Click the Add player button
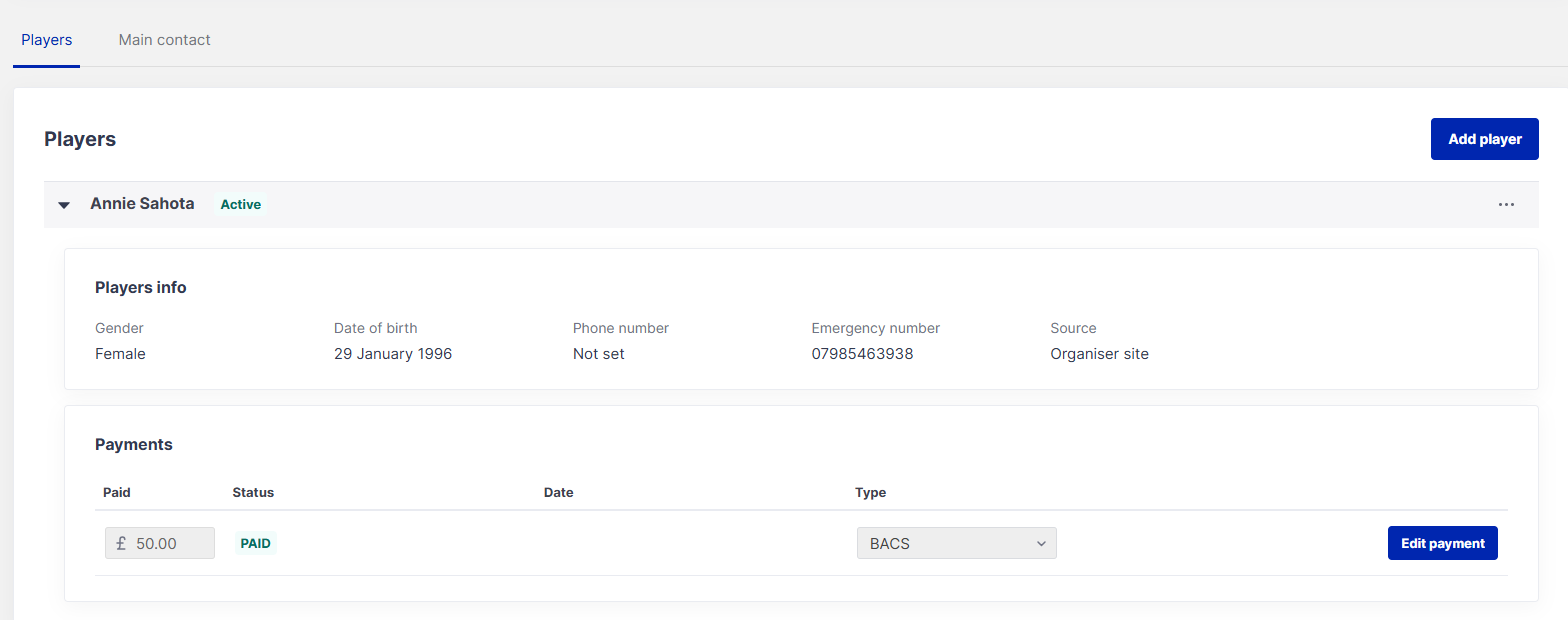This screenshot has height=620, width=1568. [x=1484, y=139]
